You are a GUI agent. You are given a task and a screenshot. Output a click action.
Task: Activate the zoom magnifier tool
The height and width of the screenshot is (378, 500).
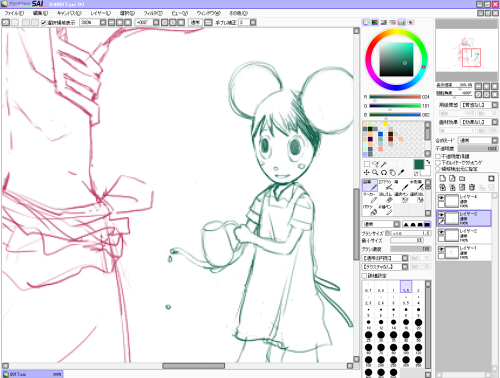click(x=375, y=172)
